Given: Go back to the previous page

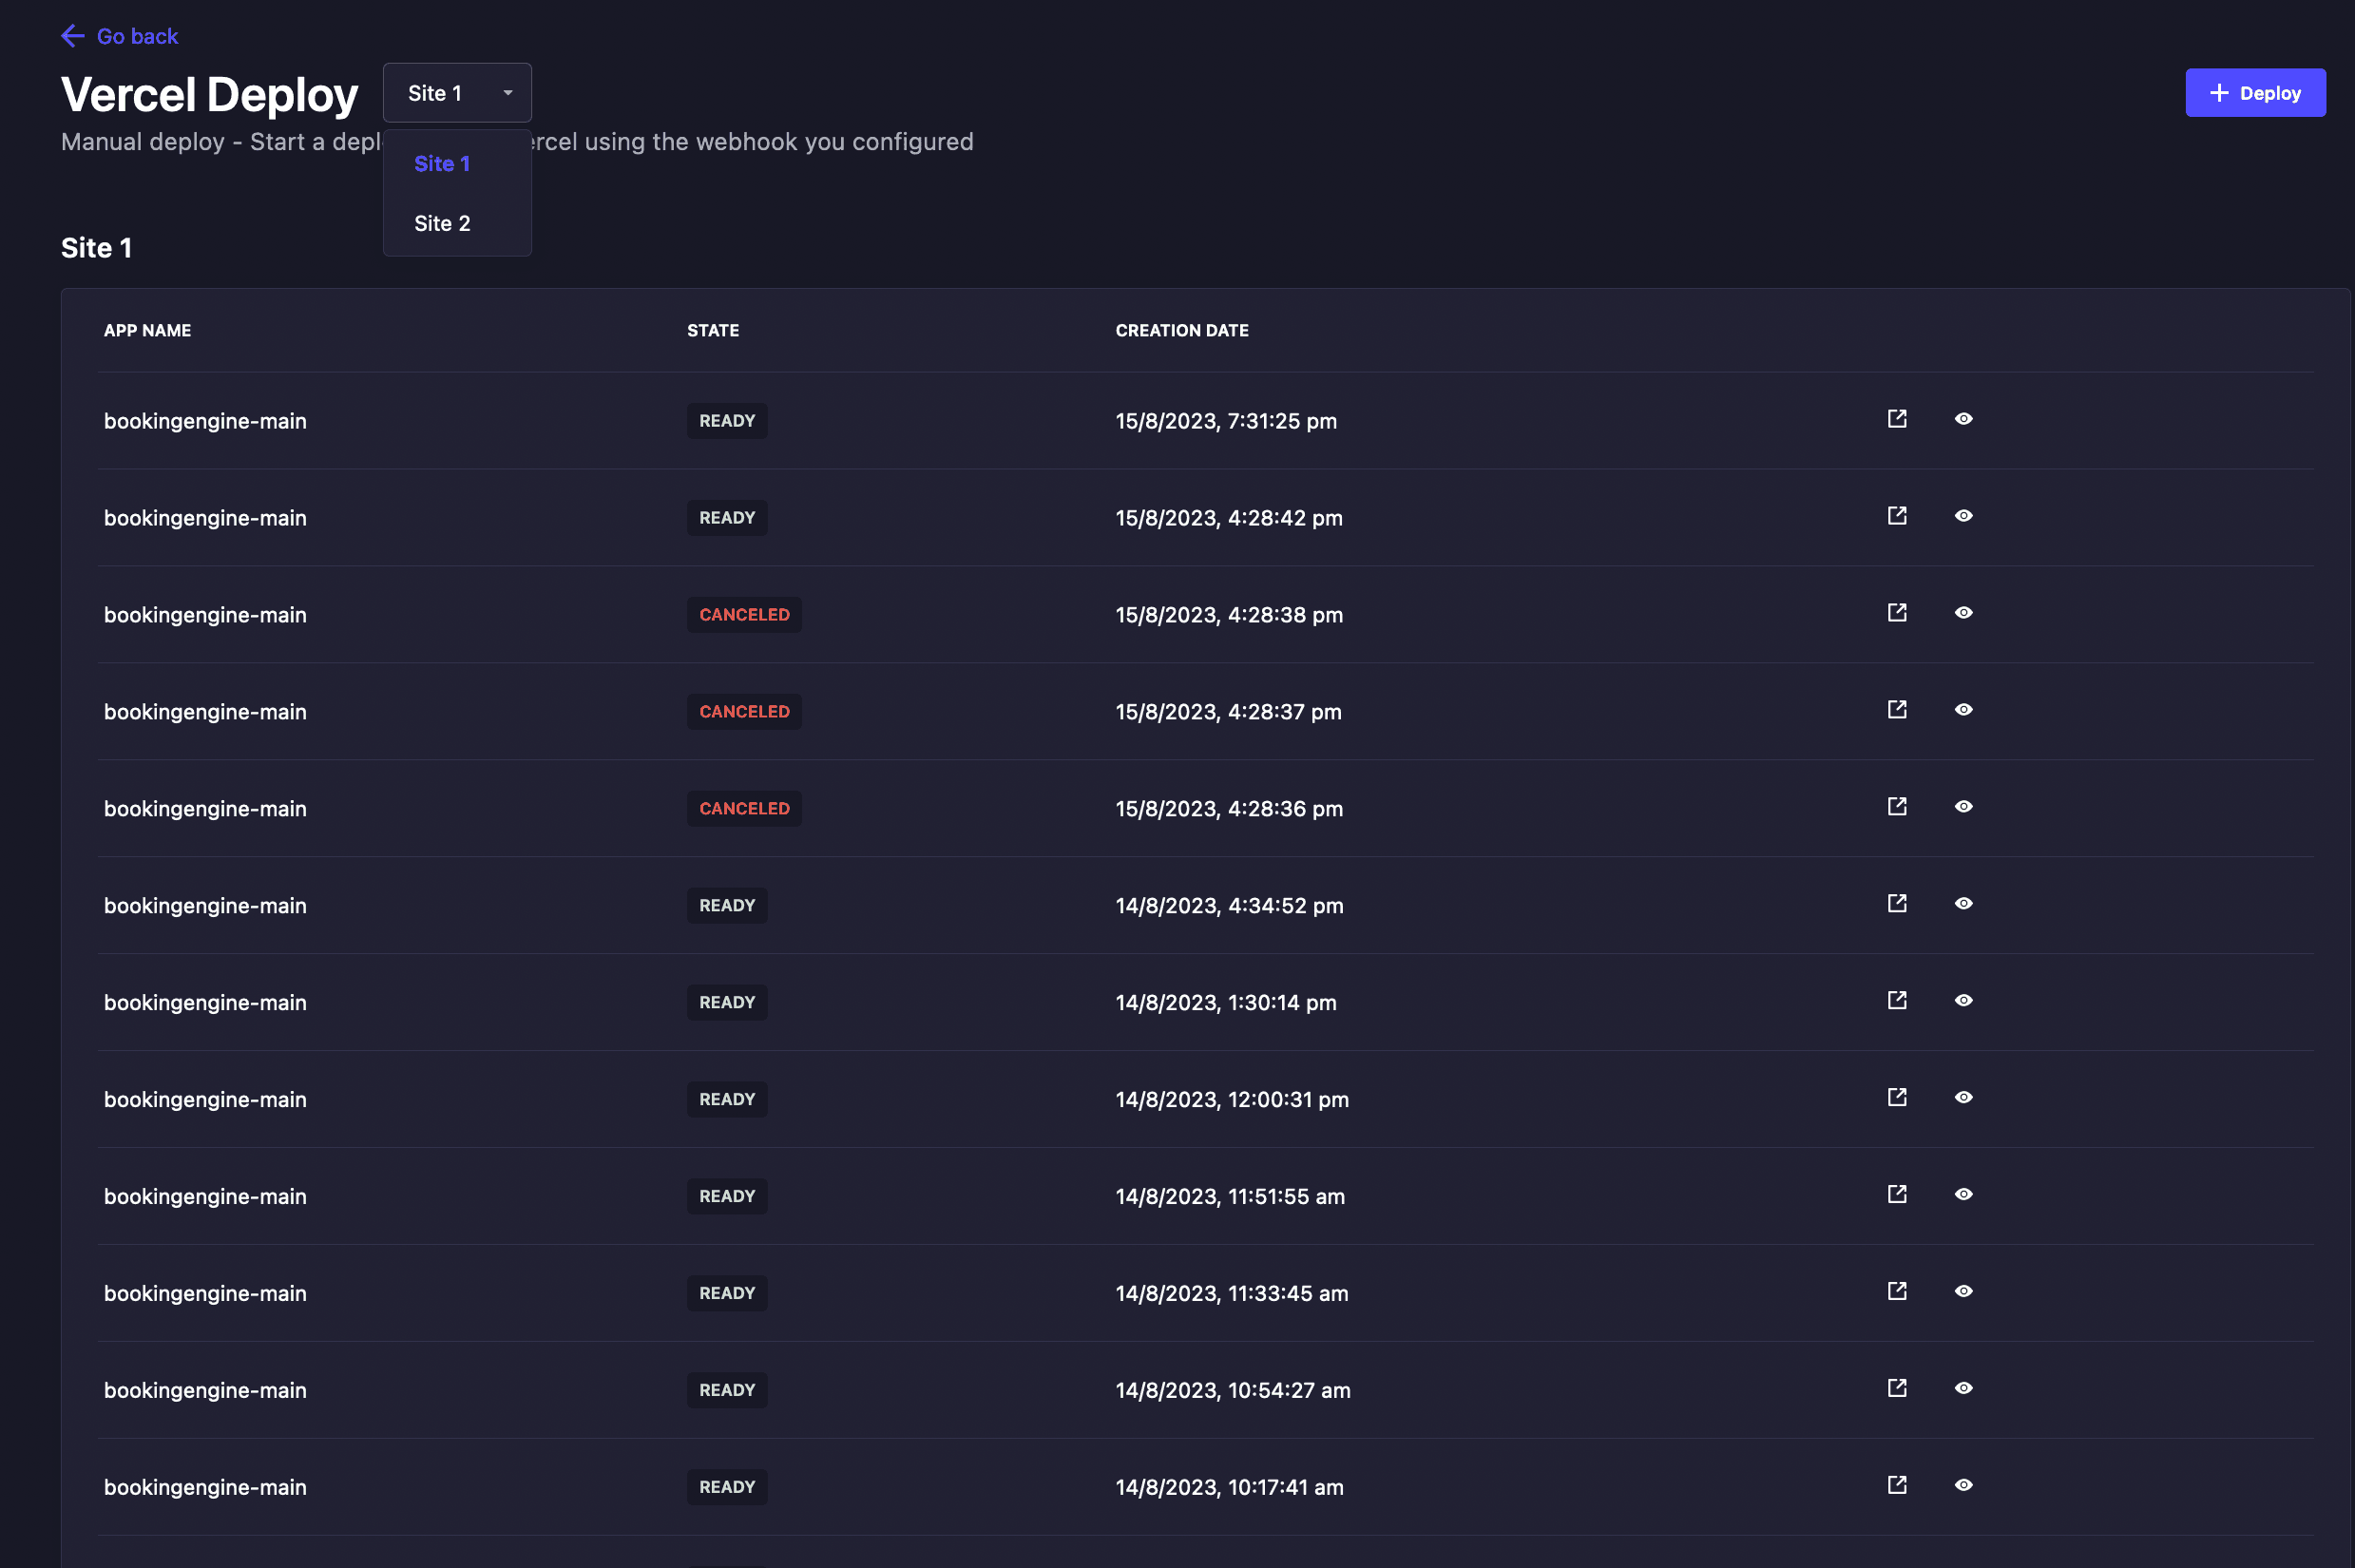Looking at the screenshot, I should pos(120,37).
